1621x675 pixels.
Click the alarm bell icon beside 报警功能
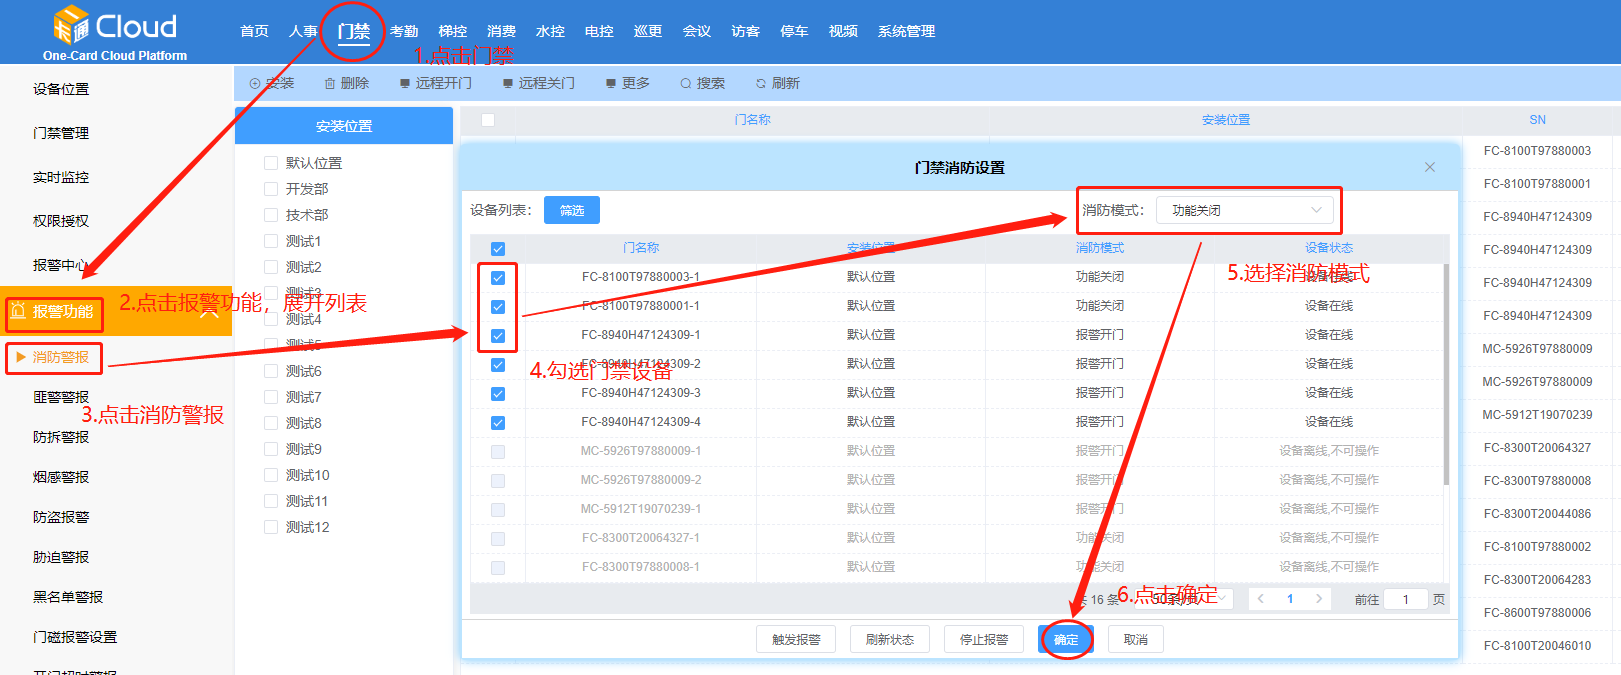pos(18,312)
